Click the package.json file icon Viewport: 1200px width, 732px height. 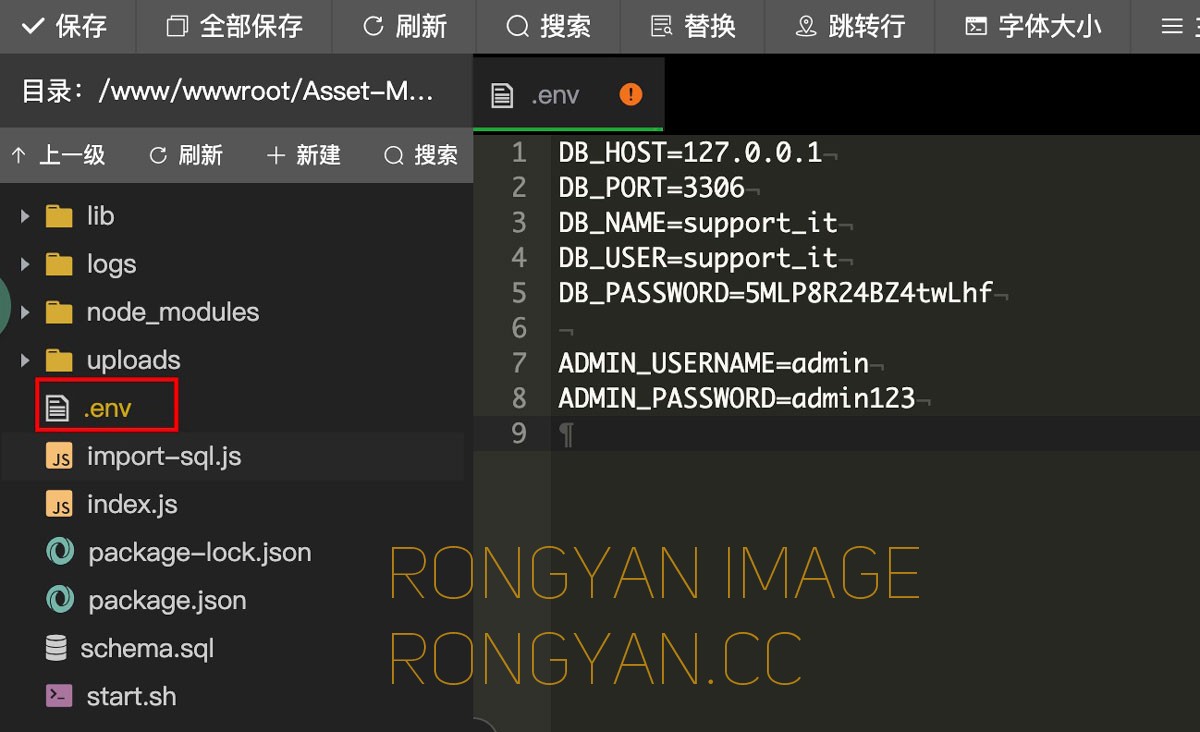pos(60,600)
